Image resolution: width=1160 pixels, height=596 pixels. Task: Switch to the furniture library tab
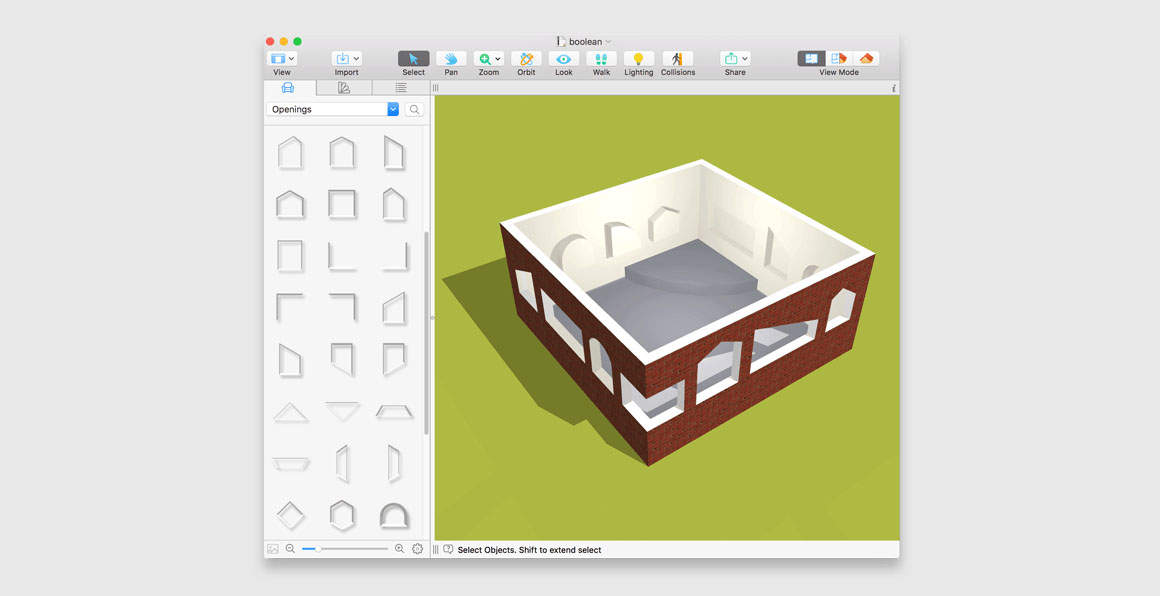click(x=289, y=88)
